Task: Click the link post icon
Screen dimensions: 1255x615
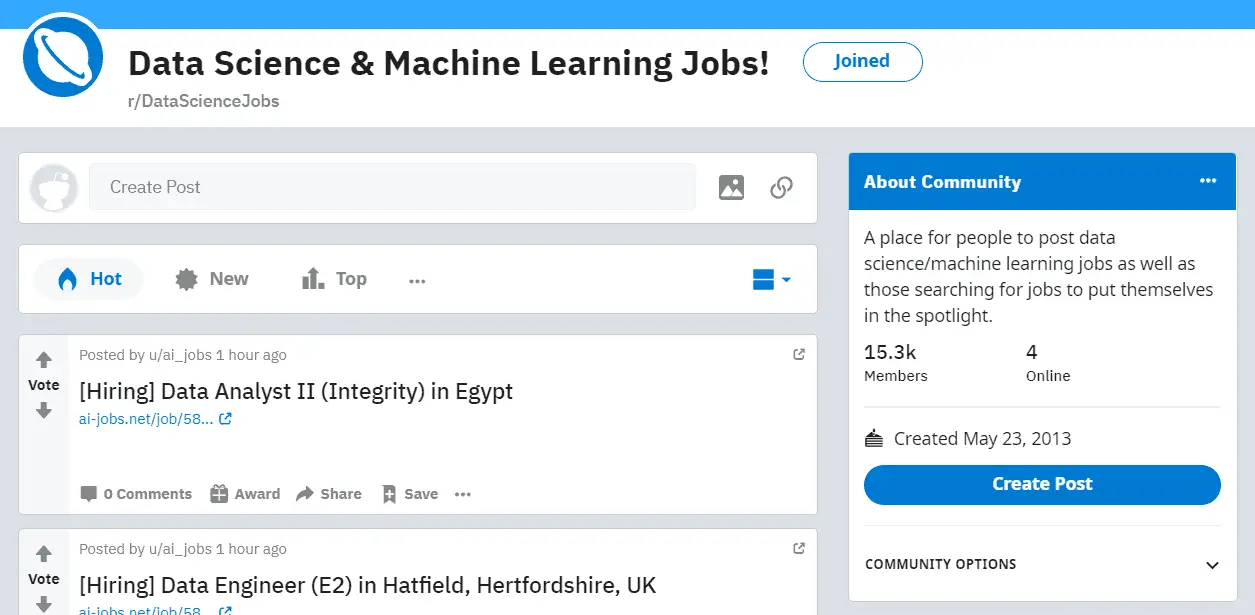Action: point(781,187)
